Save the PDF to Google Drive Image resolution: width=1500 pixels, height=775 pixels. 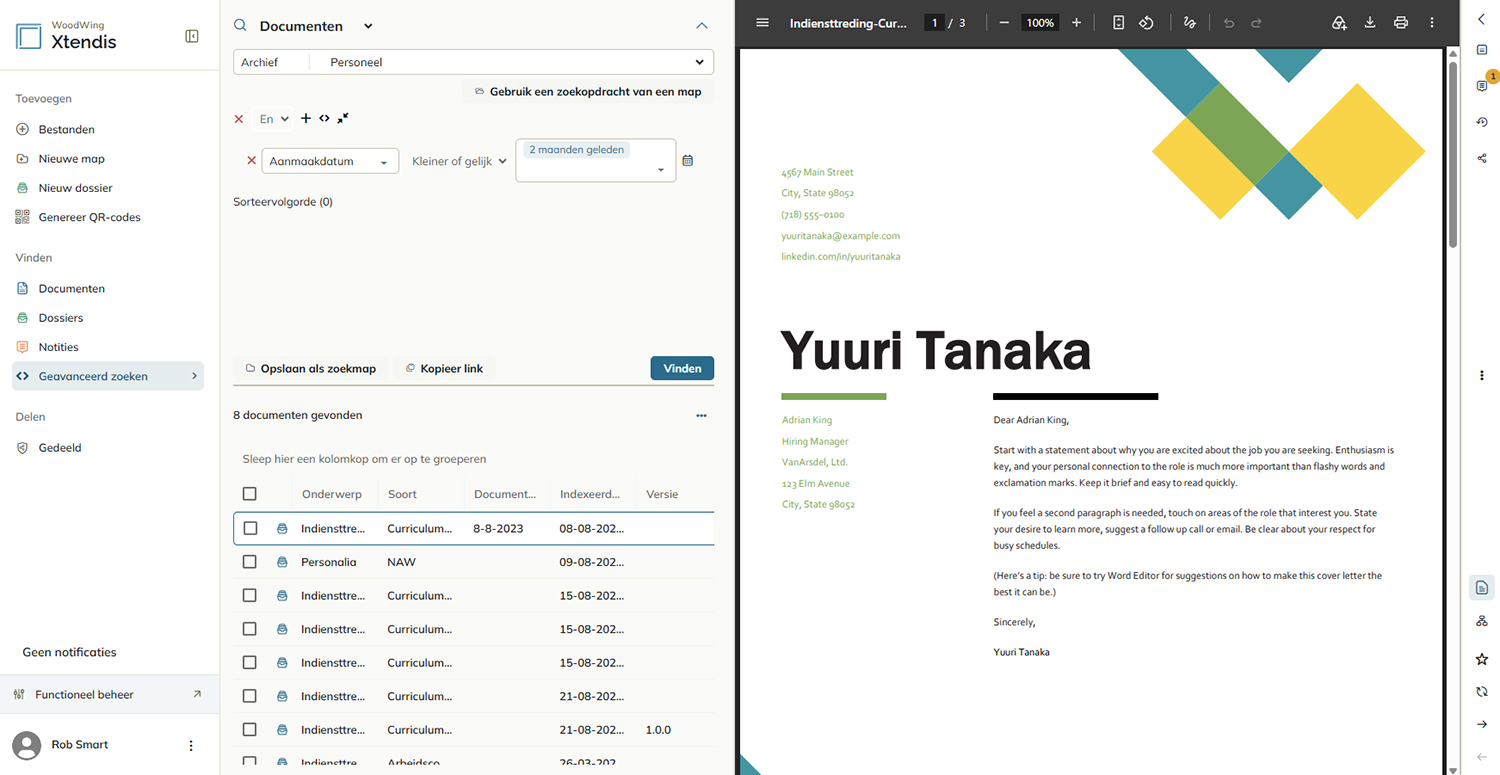(x=1339, y=22)
